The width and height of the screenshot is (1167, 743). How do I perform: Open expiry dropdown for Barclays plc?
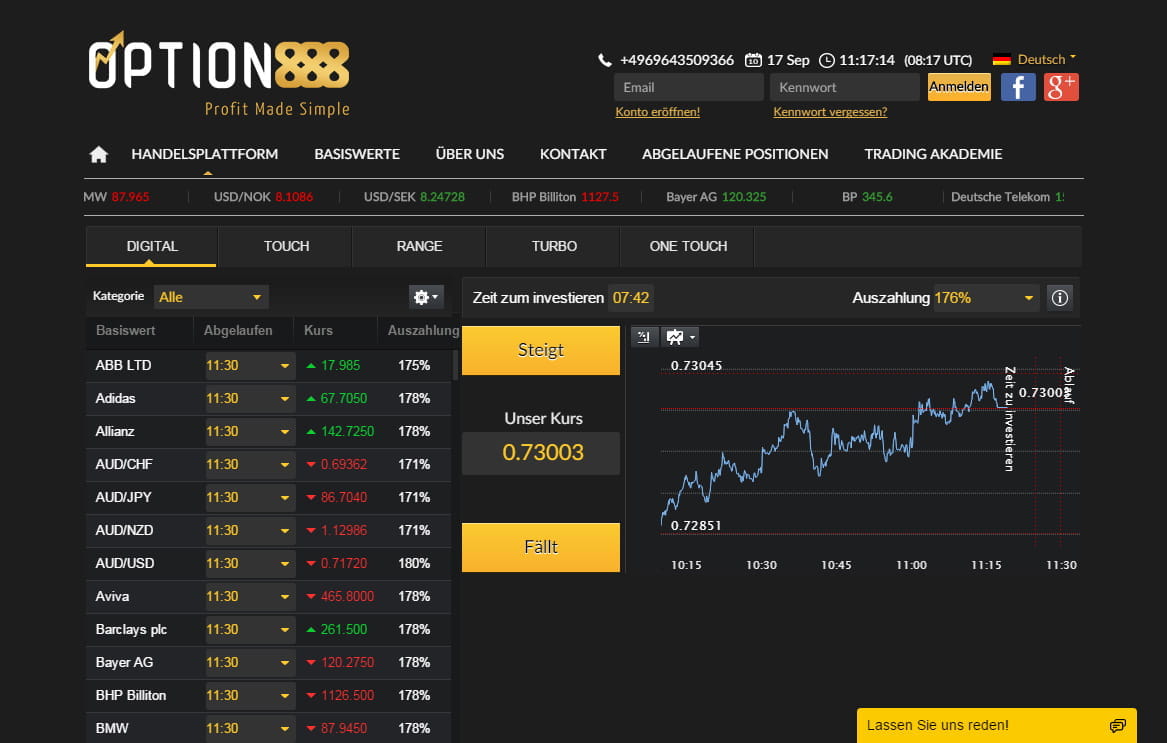(250, 629)
